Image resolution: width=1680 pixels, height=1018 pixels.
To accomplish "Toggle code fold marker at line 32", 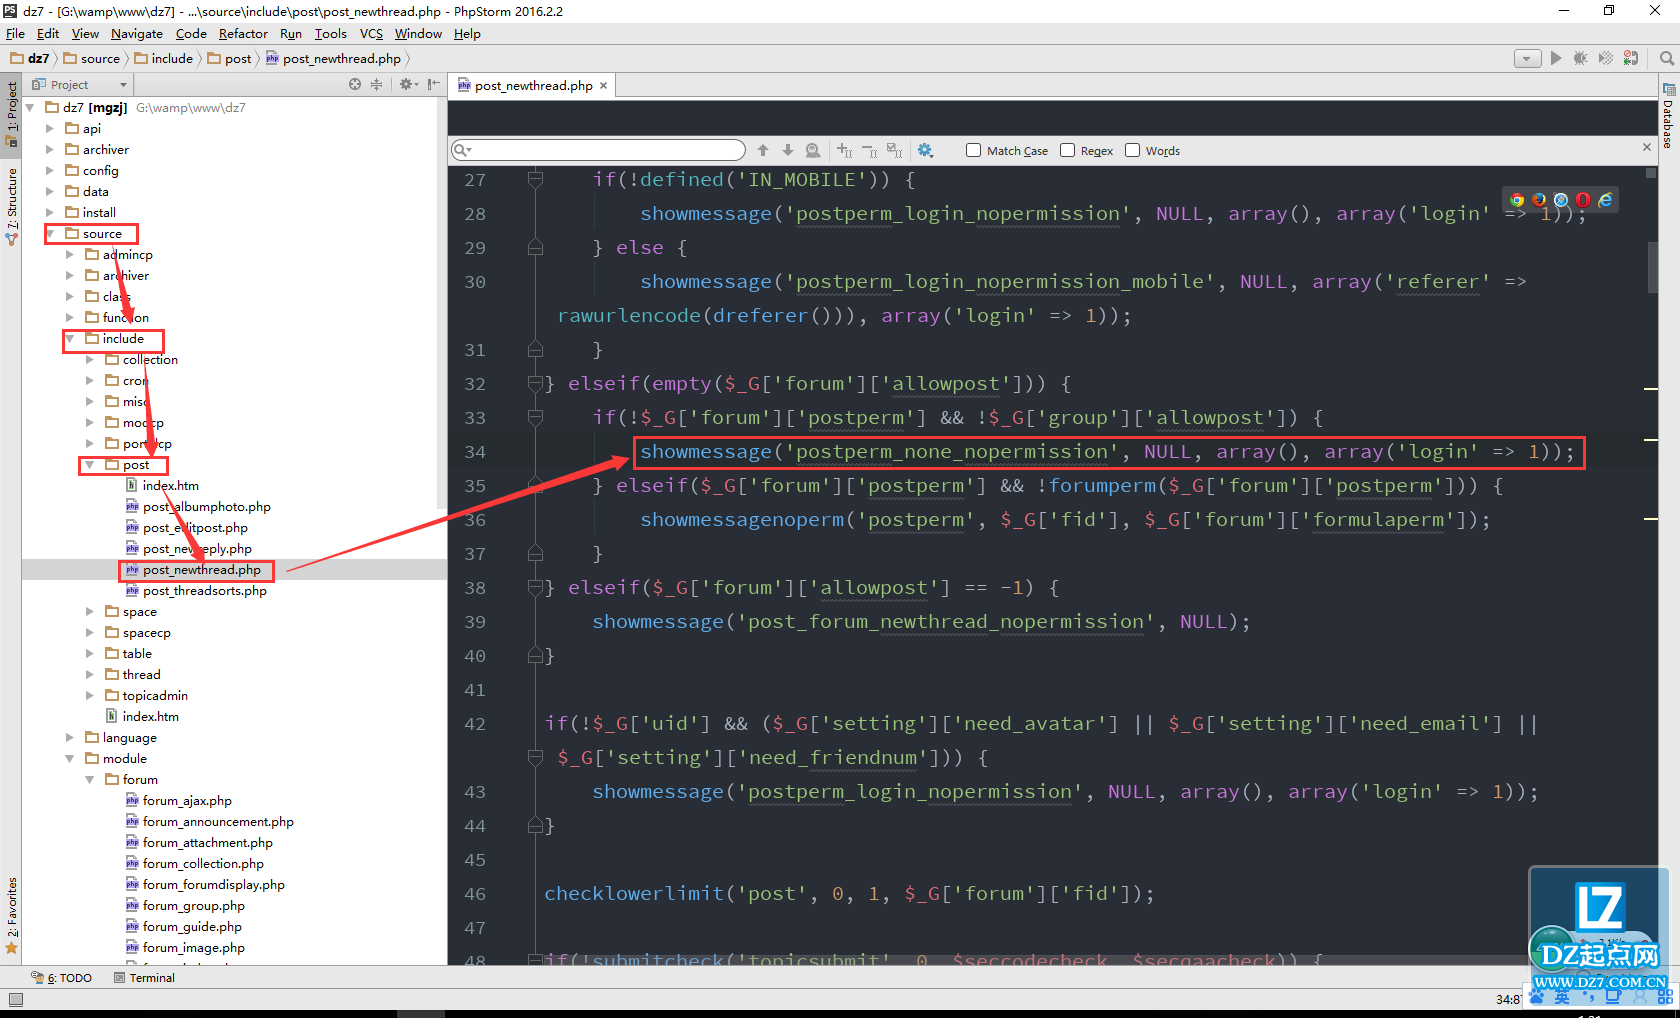I will 535,384.
